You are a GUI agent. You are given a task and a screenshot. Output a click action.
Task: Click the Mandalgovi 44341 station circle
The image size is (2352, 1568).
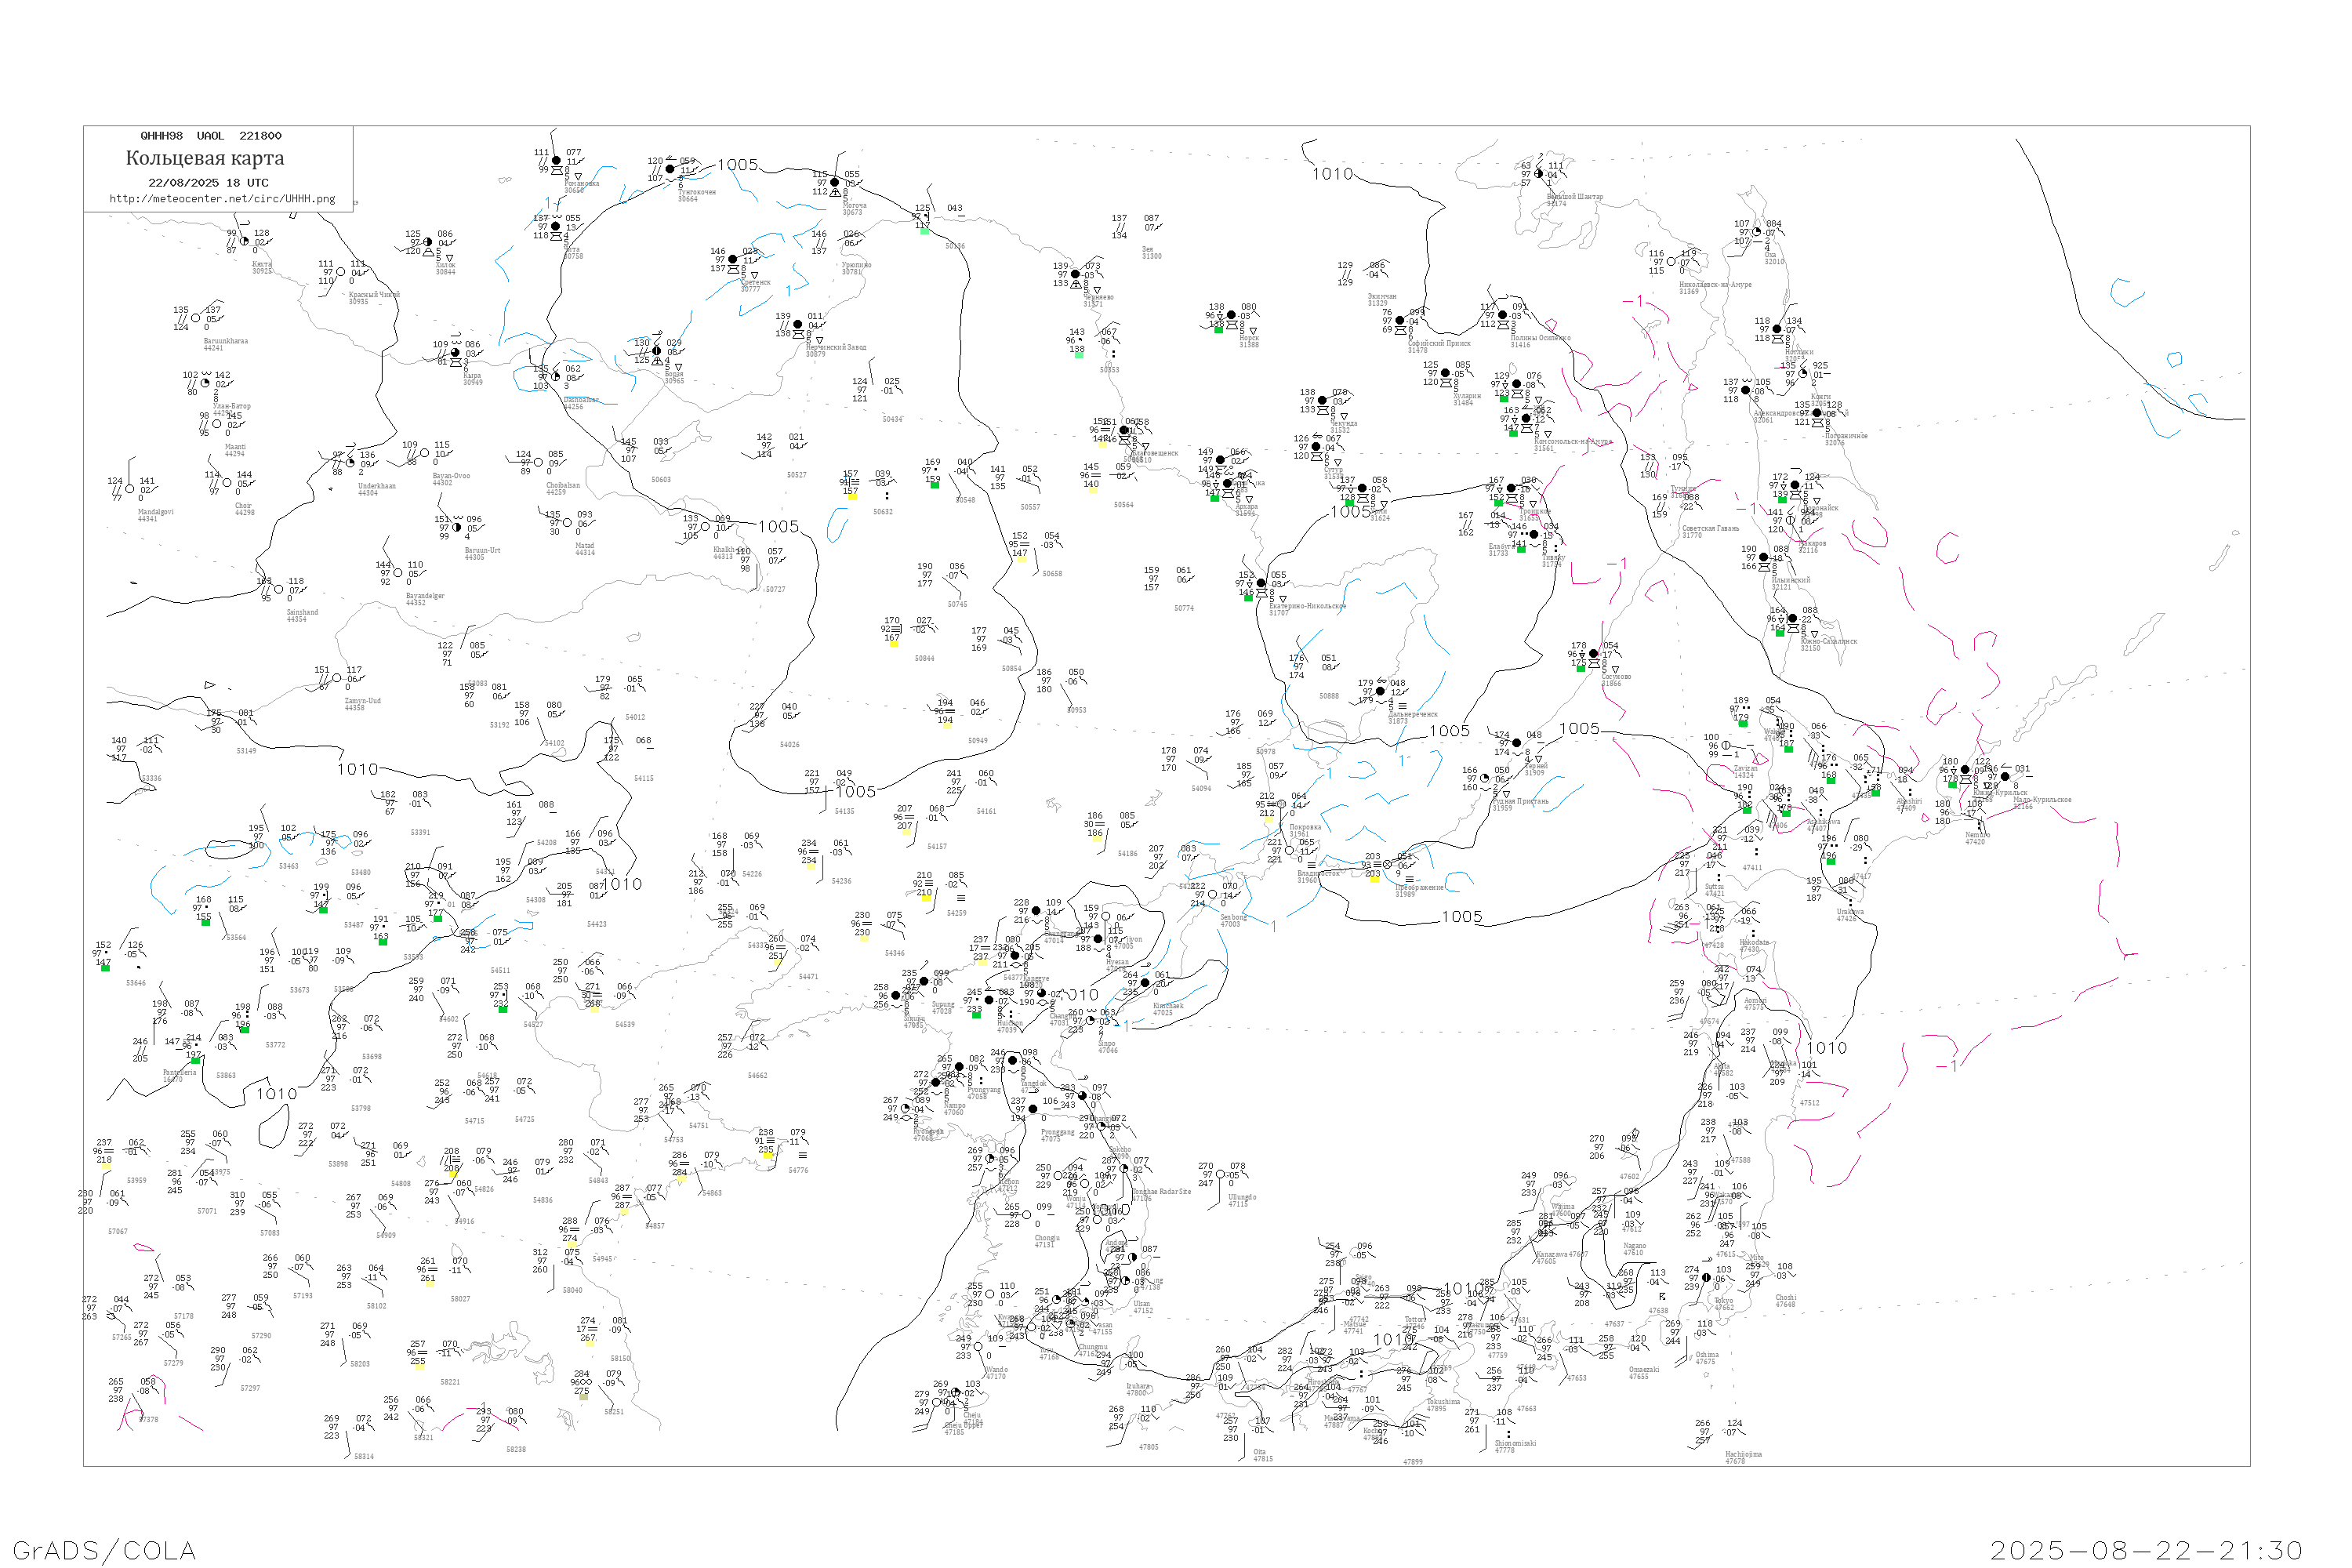(x=130, y=490)
